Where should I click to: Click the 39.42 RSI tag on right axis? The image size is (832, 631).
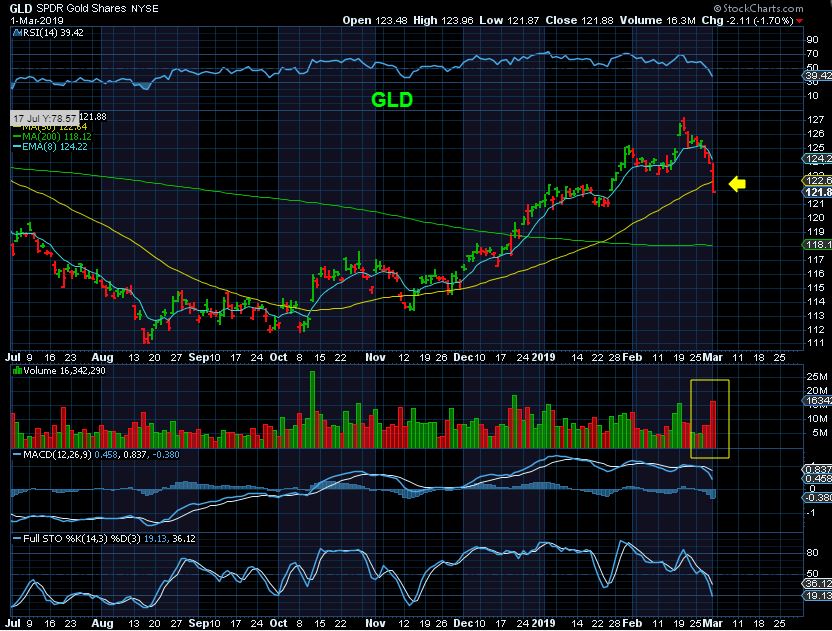pos(817,75)
